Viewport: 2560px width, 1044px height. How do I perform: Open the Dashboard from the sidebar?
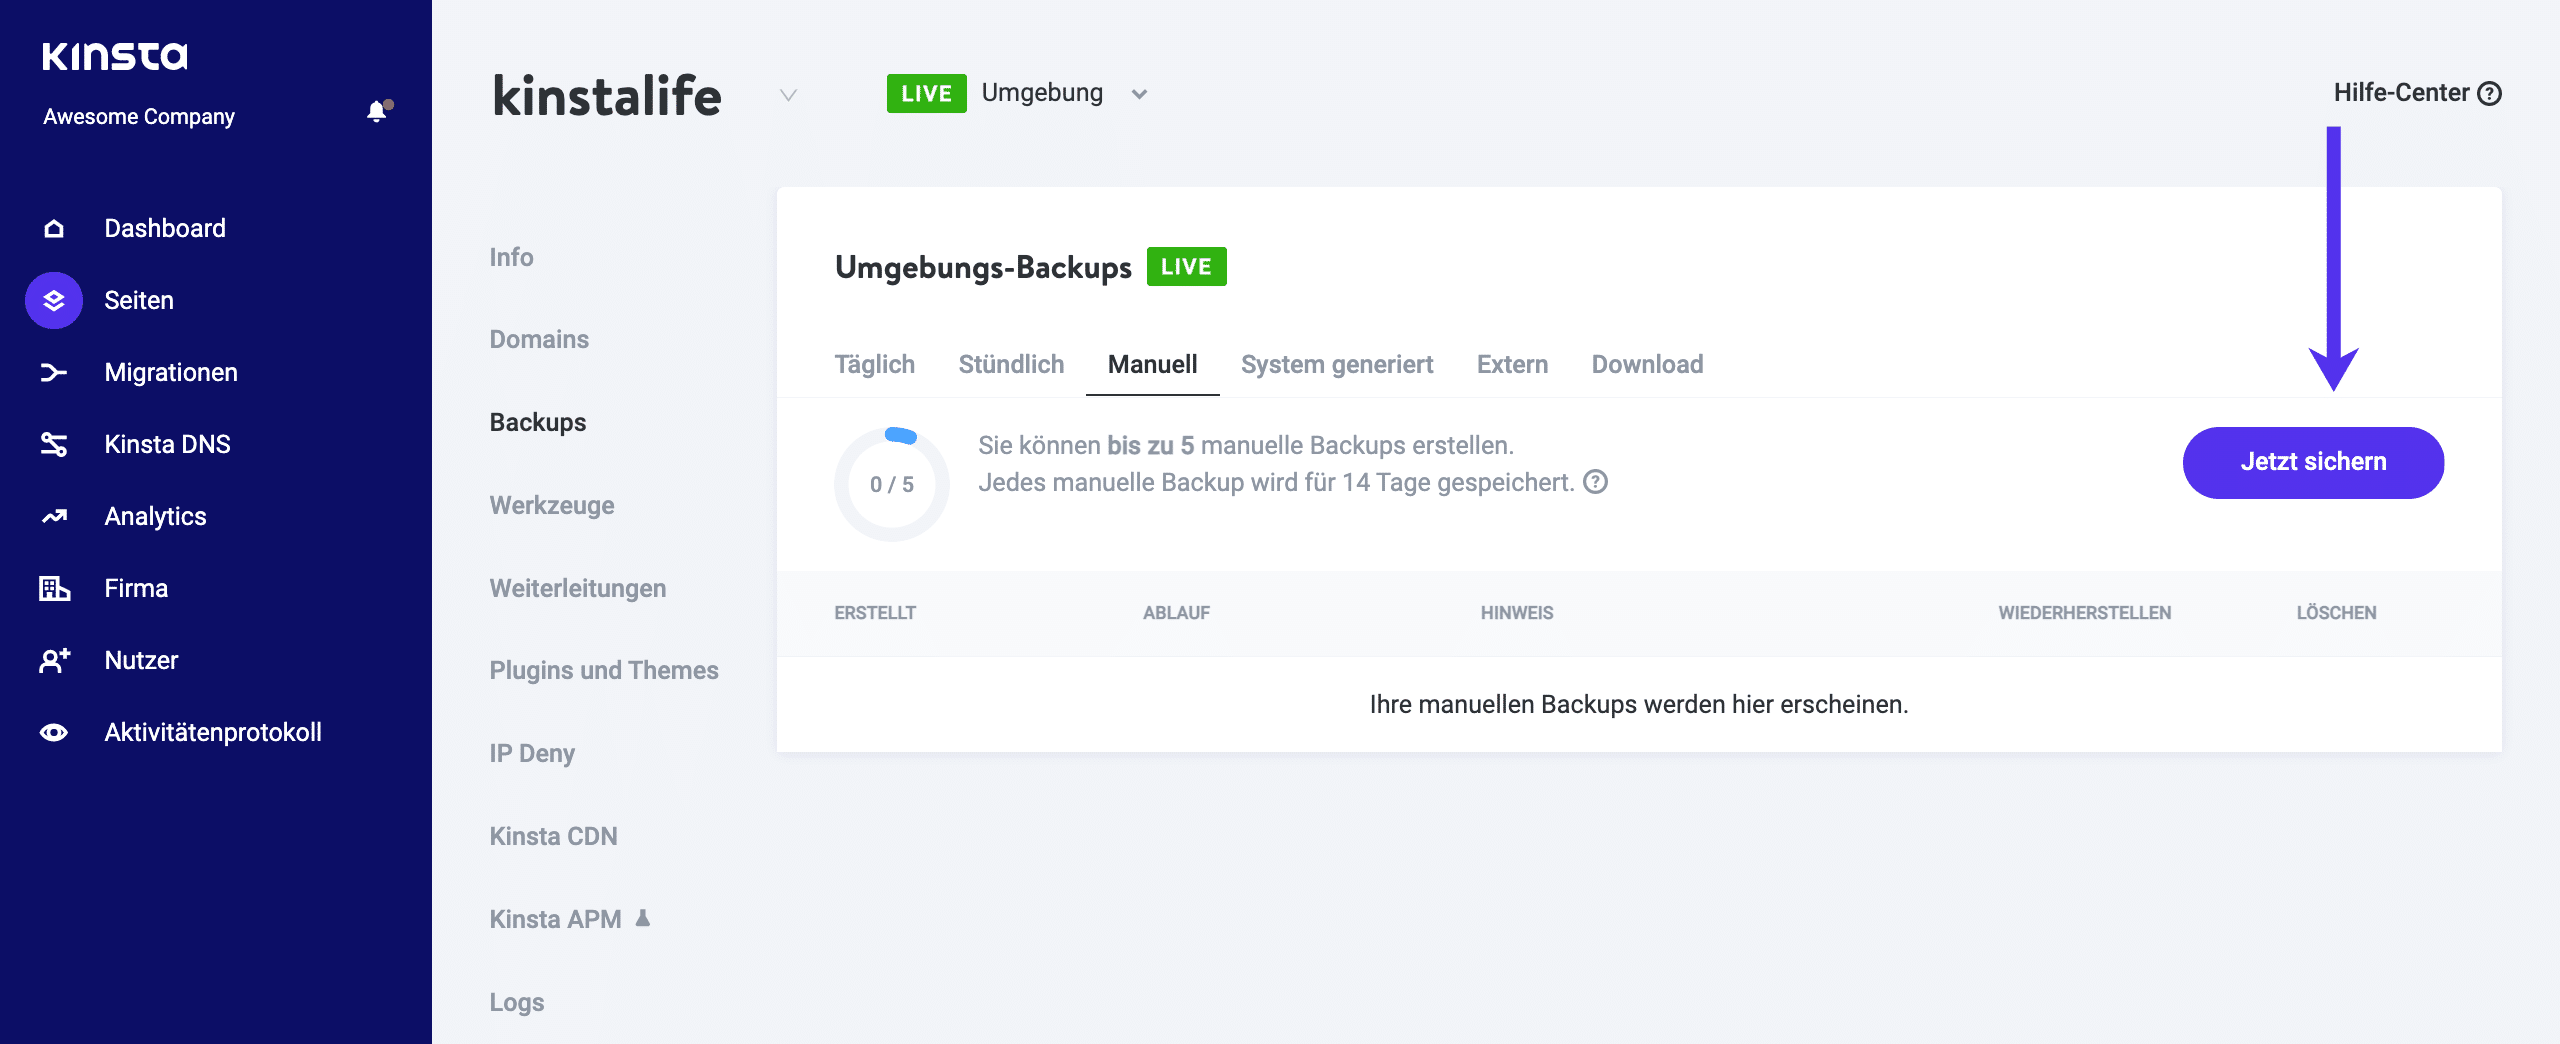[x=53, y=228]
